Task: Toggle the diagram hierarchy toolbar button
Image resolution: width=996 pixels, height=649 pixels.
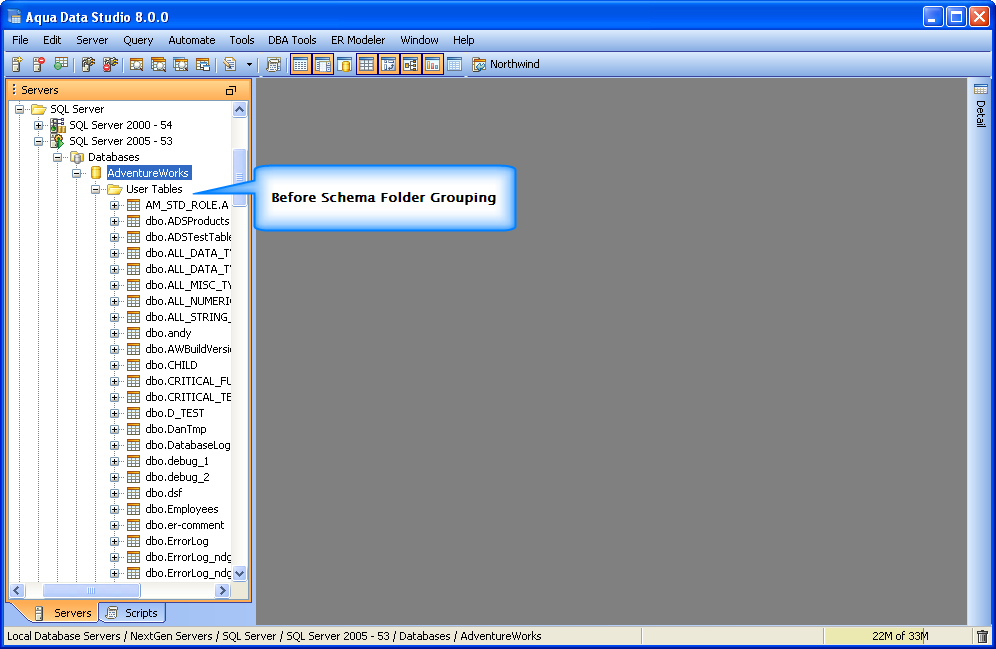Action: [410, 64]
